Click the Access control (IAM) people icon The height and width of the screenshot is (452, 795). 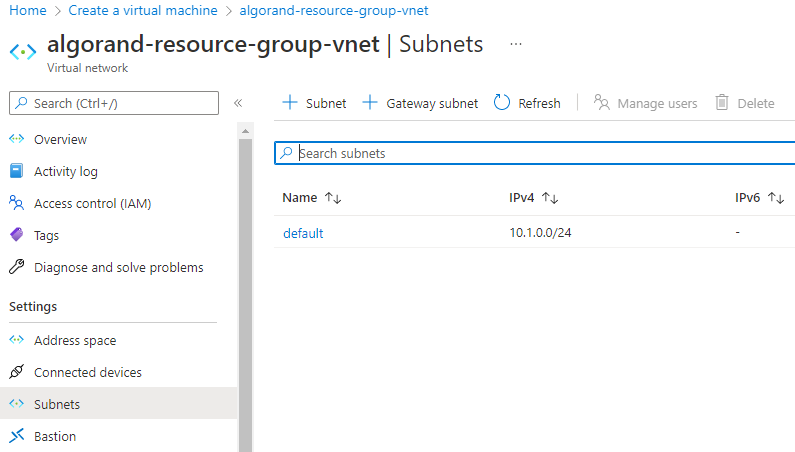tap(17, 203)
